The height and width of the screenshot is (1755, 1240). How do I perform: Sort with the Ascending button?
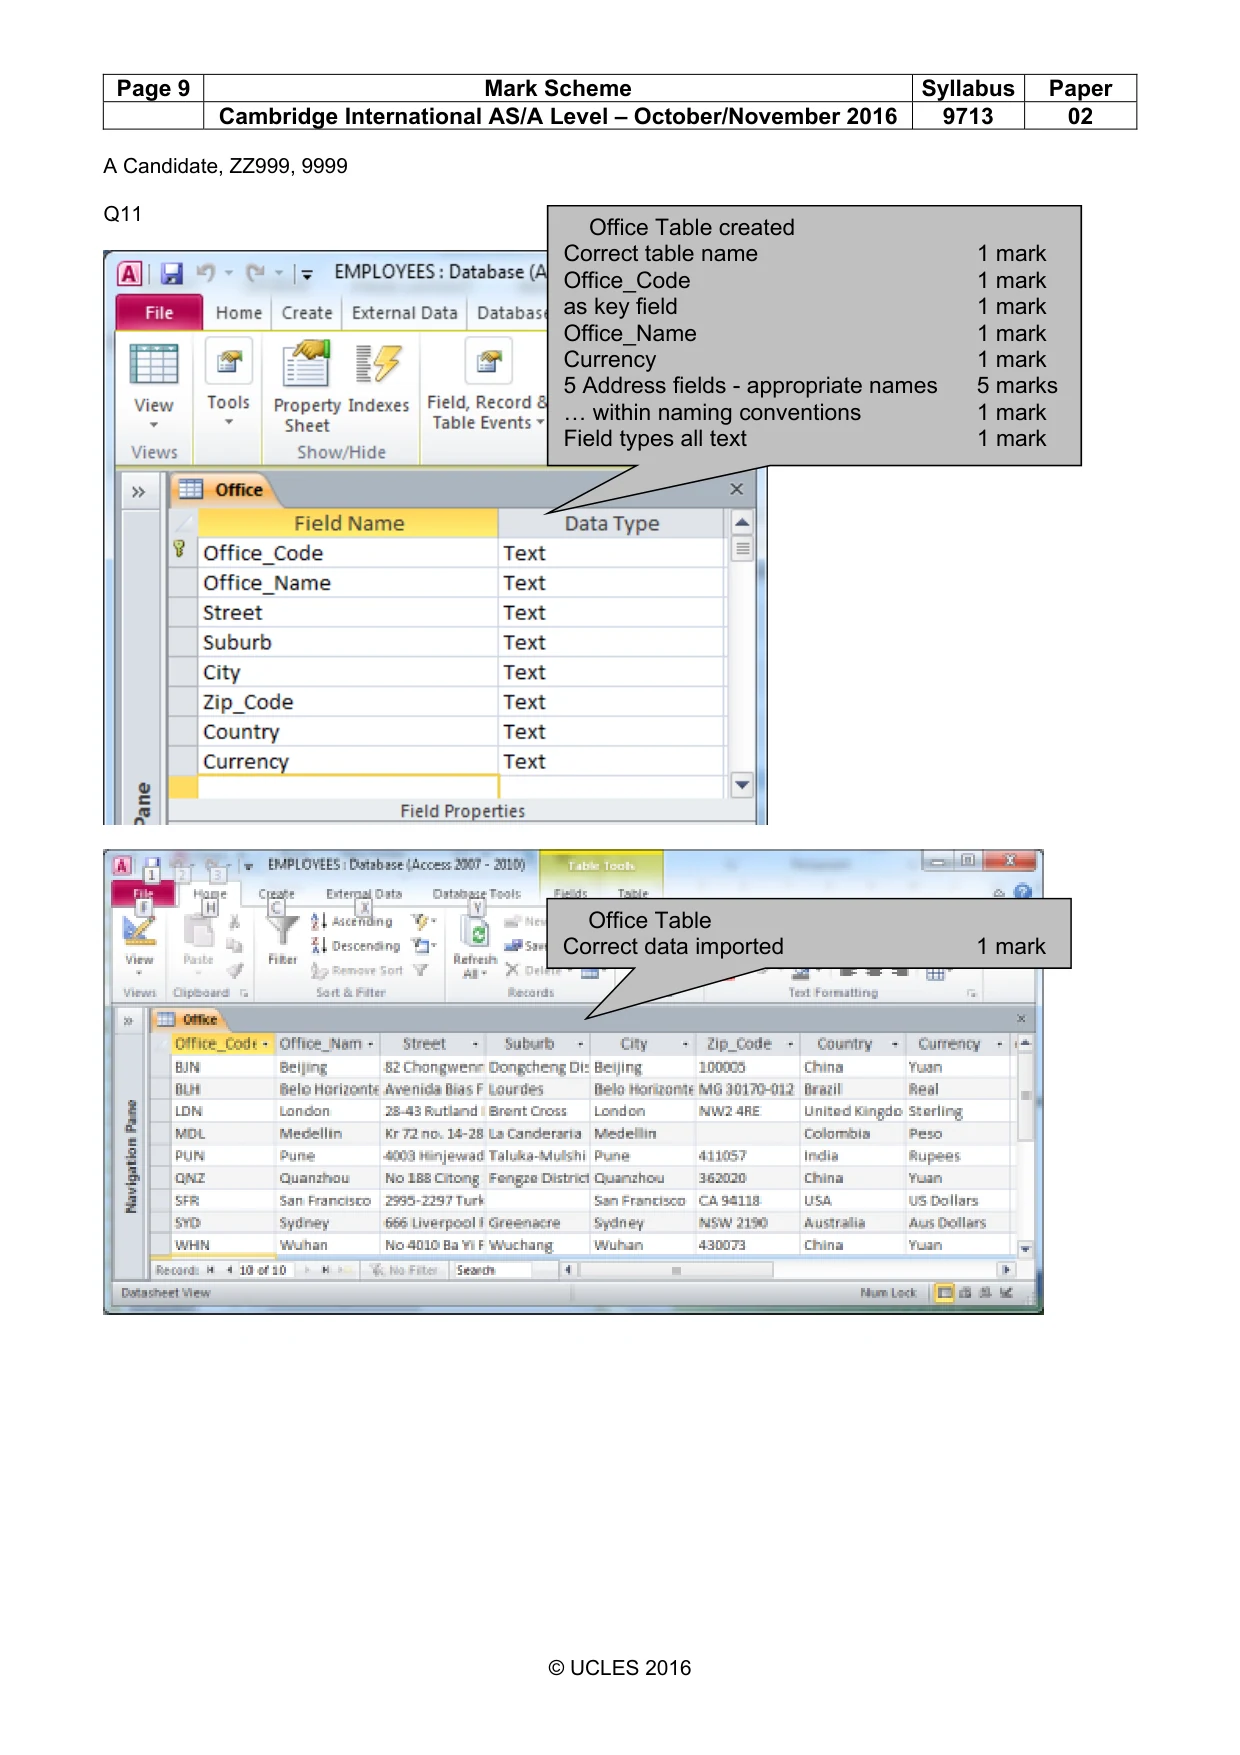[352, 921]
